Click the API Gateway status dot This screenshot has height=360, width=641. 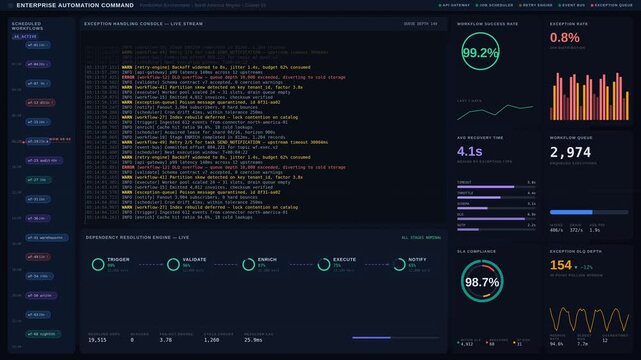440,5
